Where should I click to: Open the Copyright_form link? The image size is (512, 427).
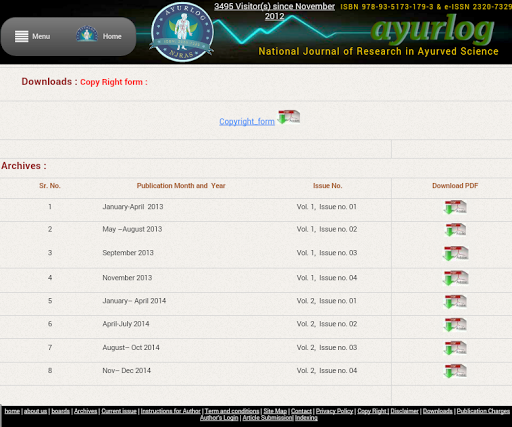click(247, 122)
